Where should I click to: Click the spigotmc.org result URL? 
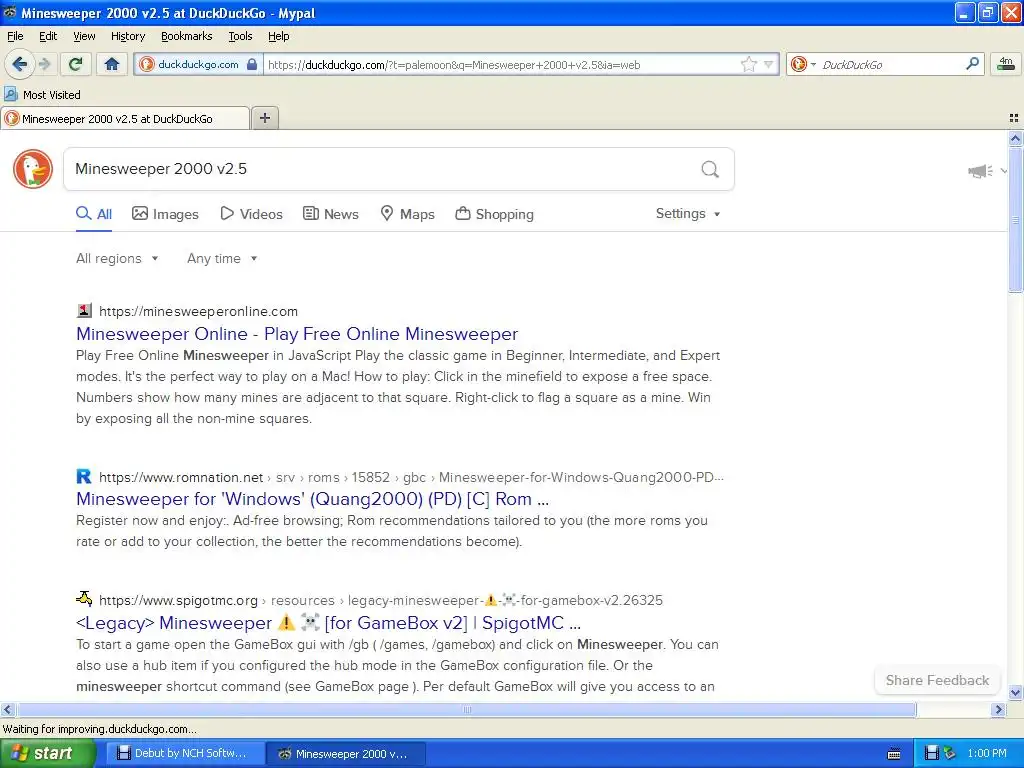[381, 600]
